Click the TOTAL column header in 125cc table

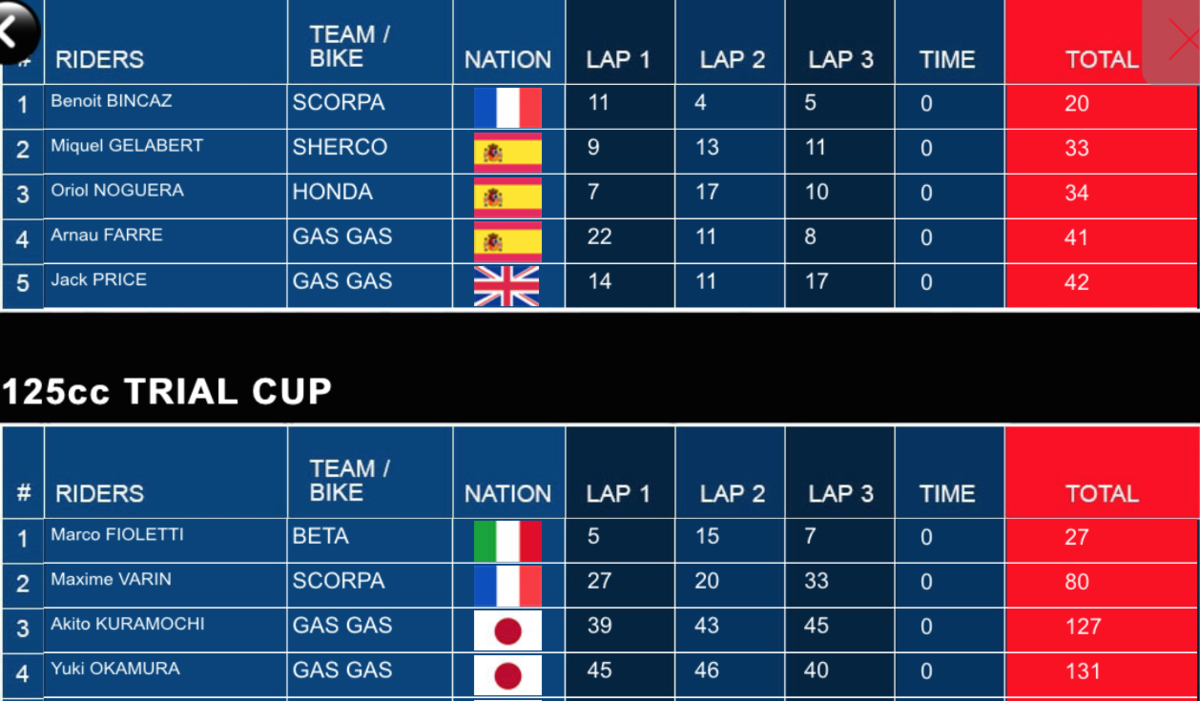(1102, 493)
